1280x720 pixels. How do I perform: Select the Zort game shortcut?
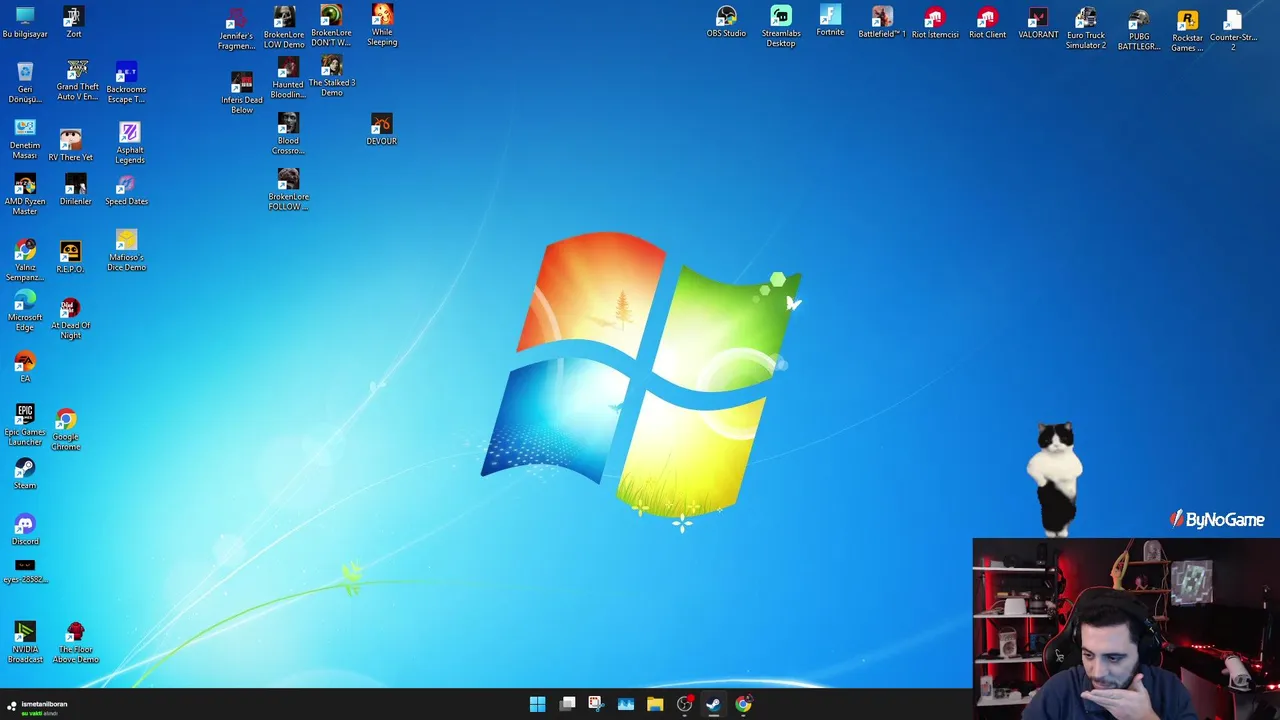pyautogui.click(x=73, y=22)
